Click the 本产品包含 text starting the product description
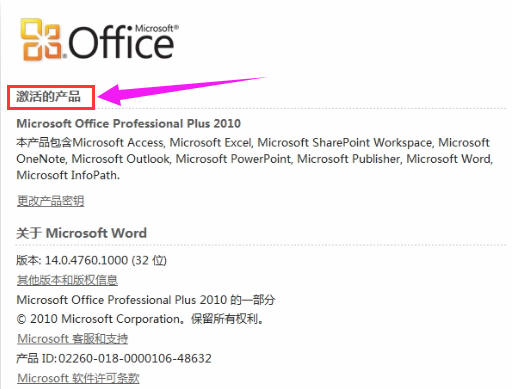 click(x=44, y=143)
